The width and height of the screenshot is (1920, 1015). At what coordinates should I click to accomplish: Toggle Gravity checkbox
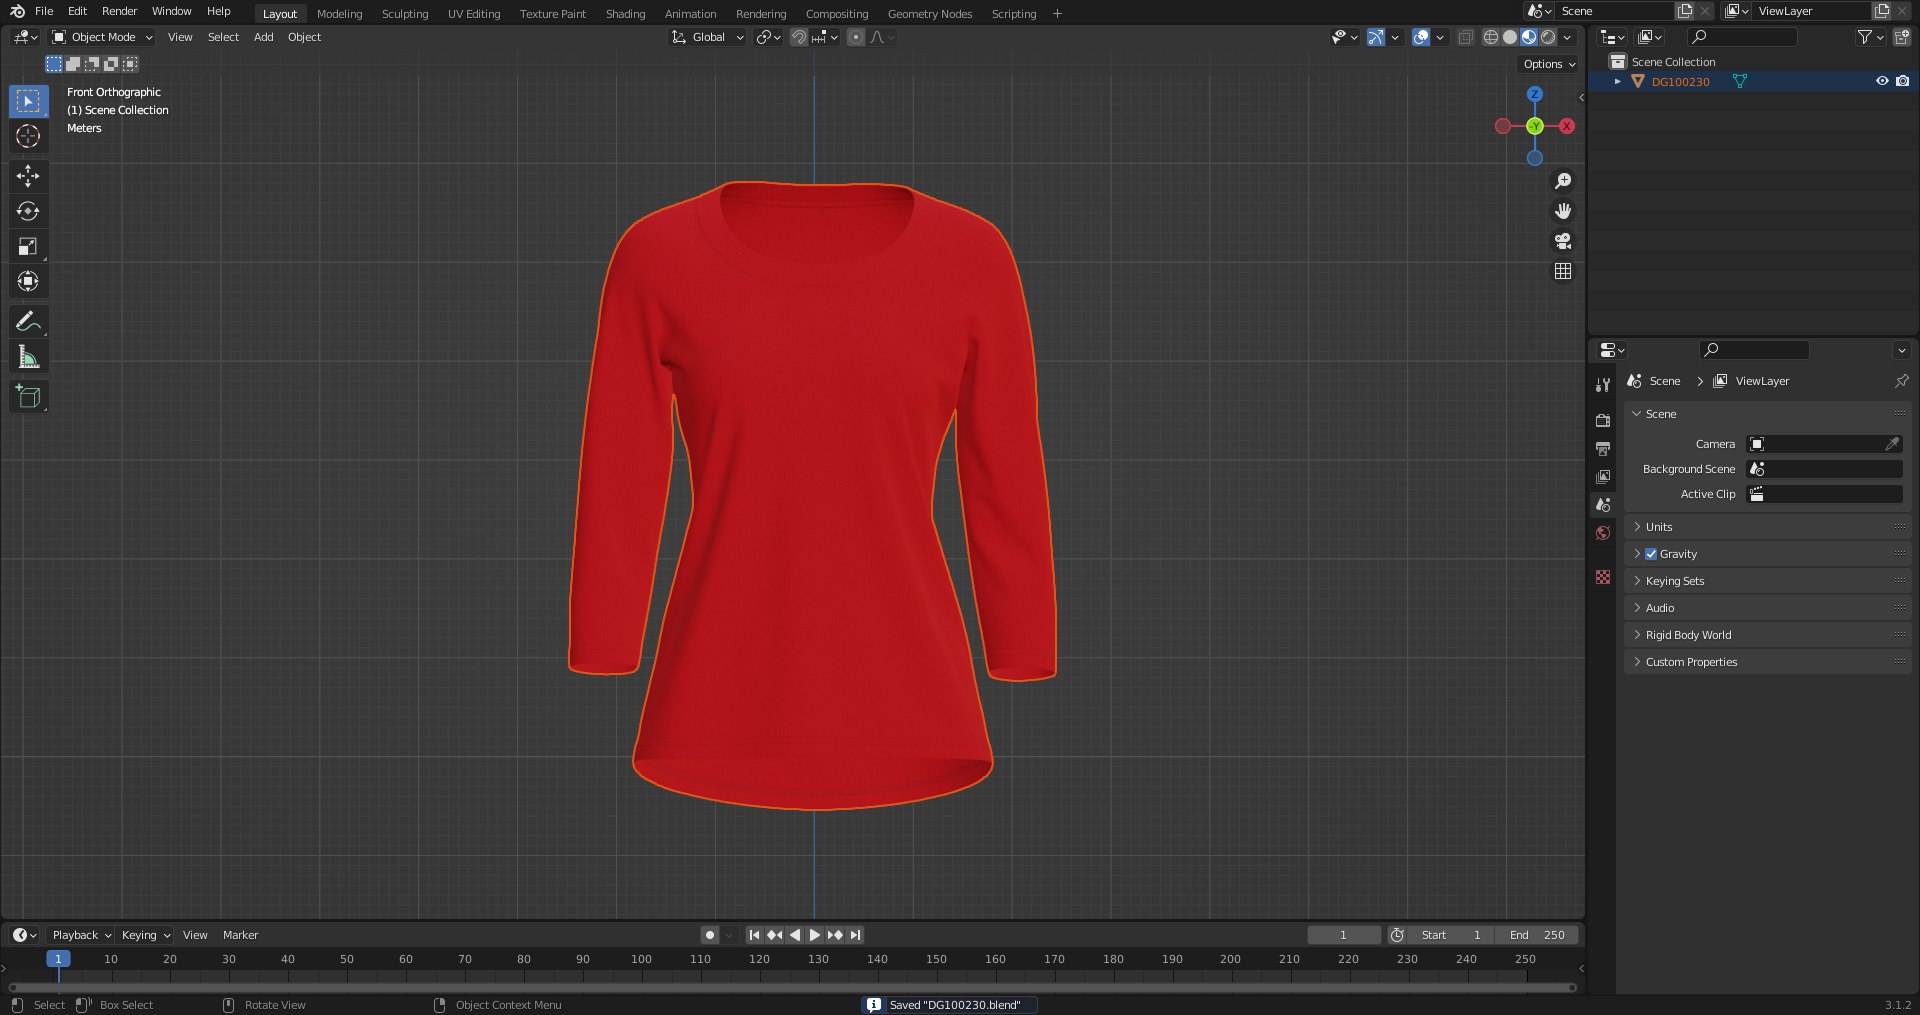1651,554
